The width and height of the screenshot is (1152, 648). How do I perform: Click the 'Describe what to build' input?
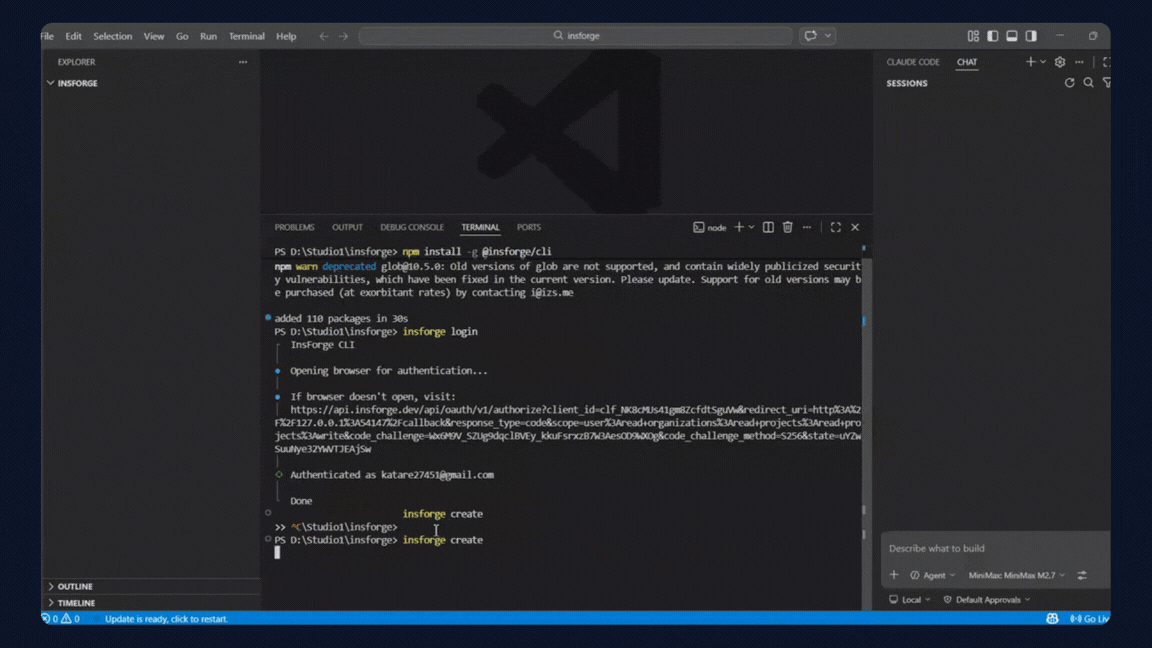click(990, 548)
